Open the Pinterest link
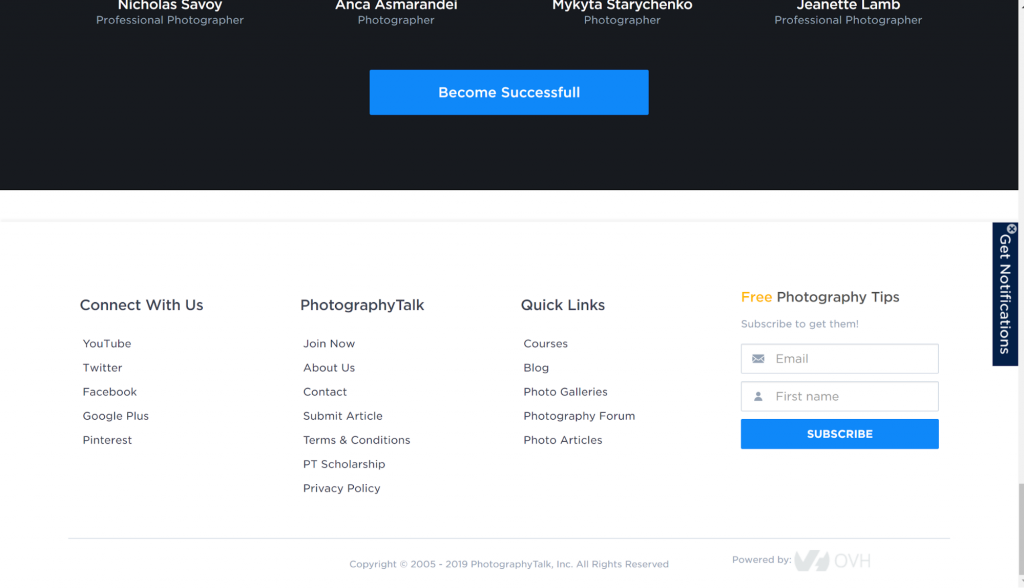Viewport: 1024px width, 588px height. point(107,440)
